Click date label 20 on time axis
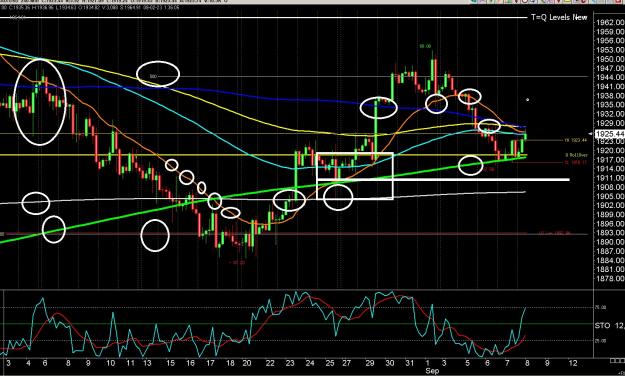The image size is (625, 376). (247, 363)
